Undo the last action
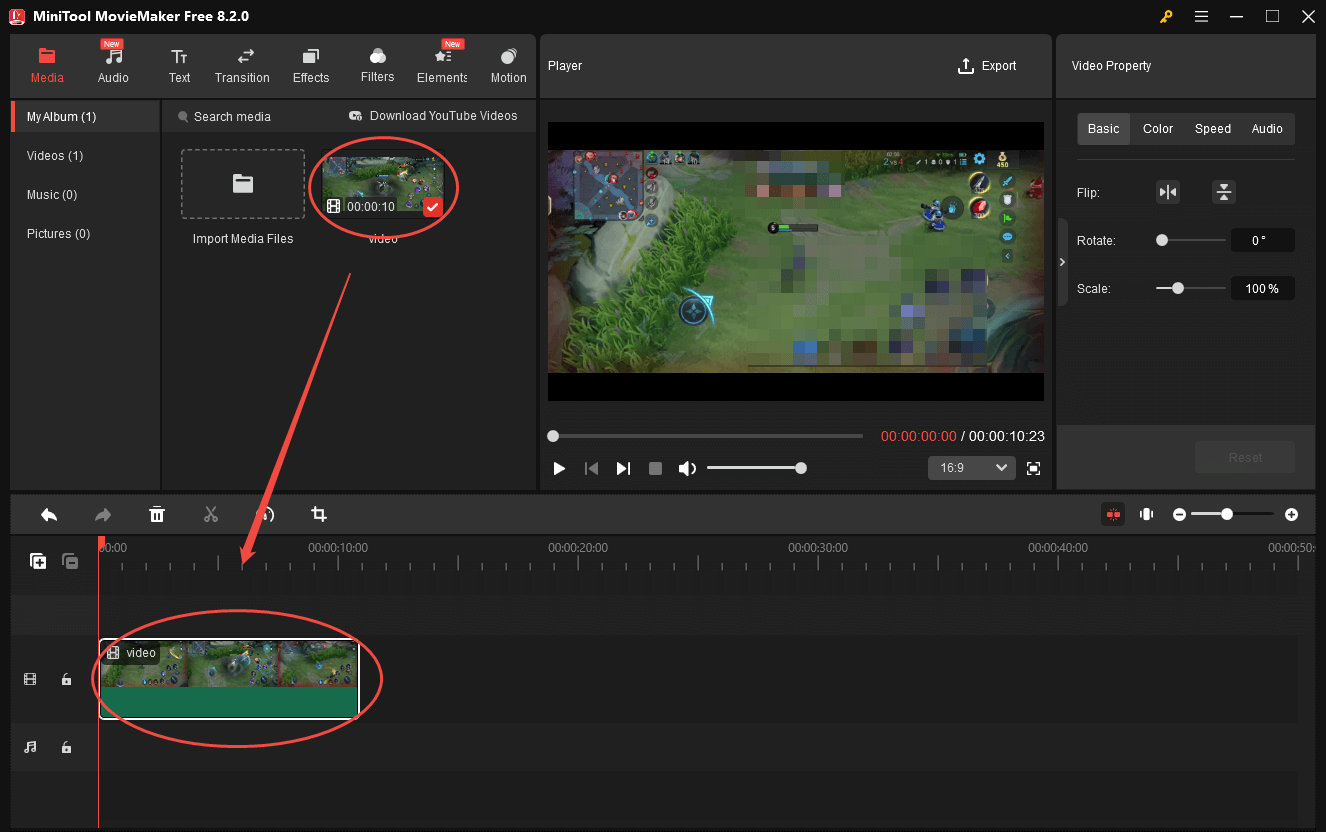 [x=49, y=514]
